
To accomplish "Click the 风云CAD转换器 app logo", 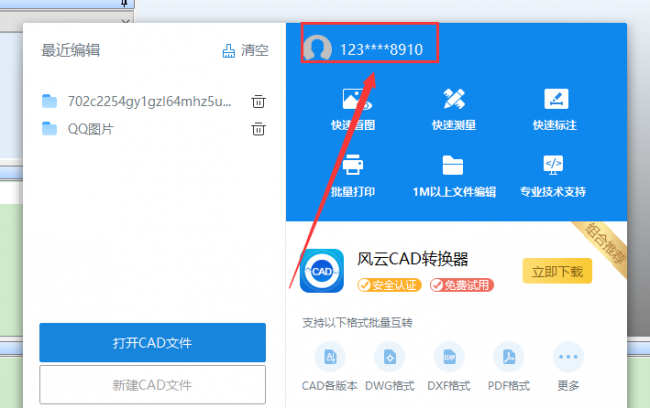I will tap(322, 271).
